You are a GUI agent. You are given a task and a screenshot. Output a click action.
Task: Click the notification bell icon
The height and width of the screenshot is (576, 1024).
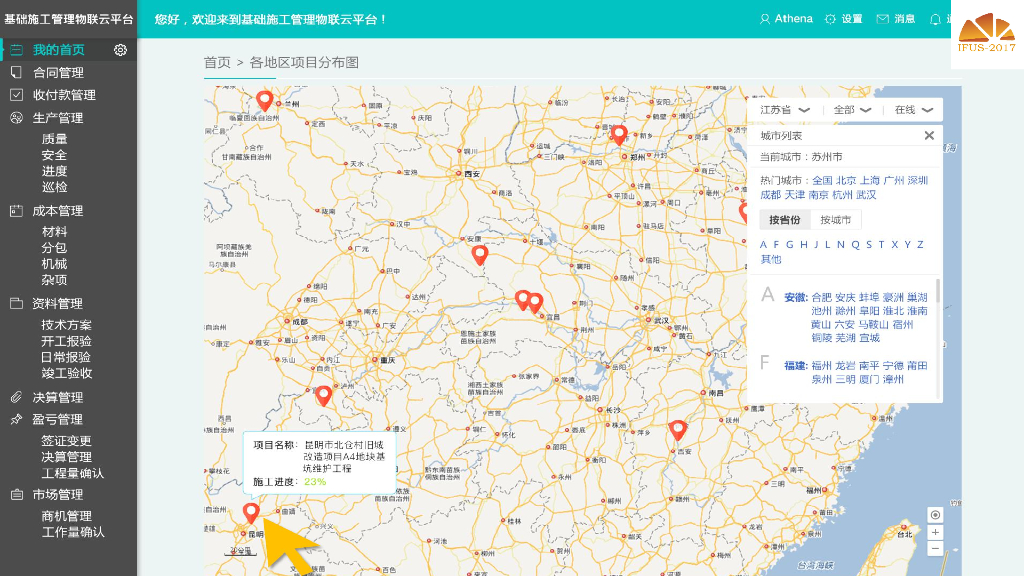pos(935,19)
